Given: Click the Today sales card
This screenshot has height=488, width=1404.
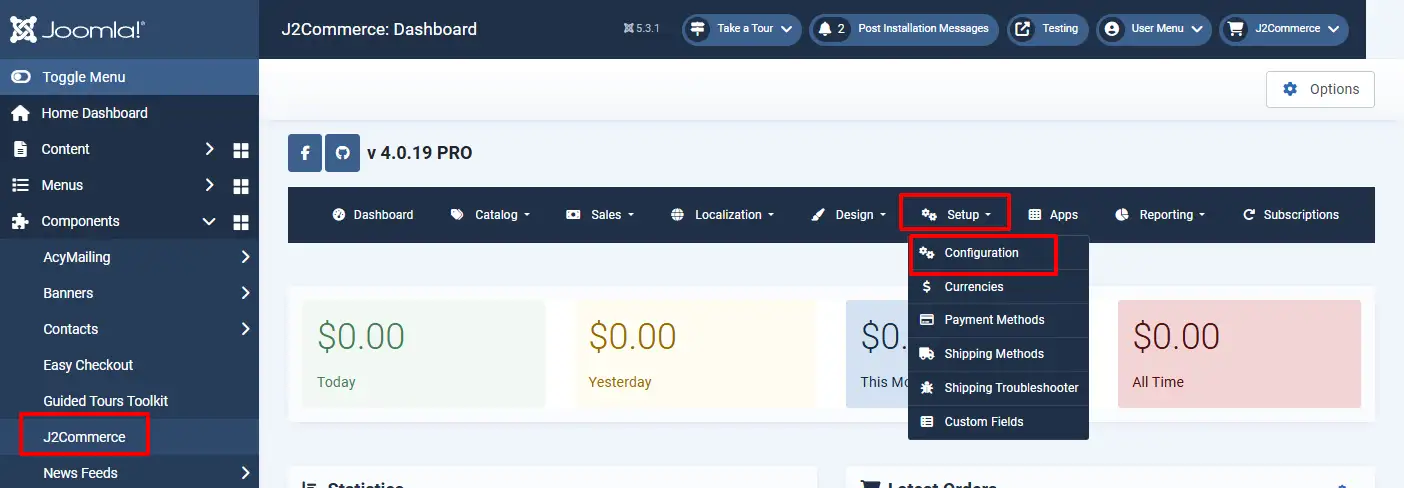Looking at the screenshot, I should 423,354.
